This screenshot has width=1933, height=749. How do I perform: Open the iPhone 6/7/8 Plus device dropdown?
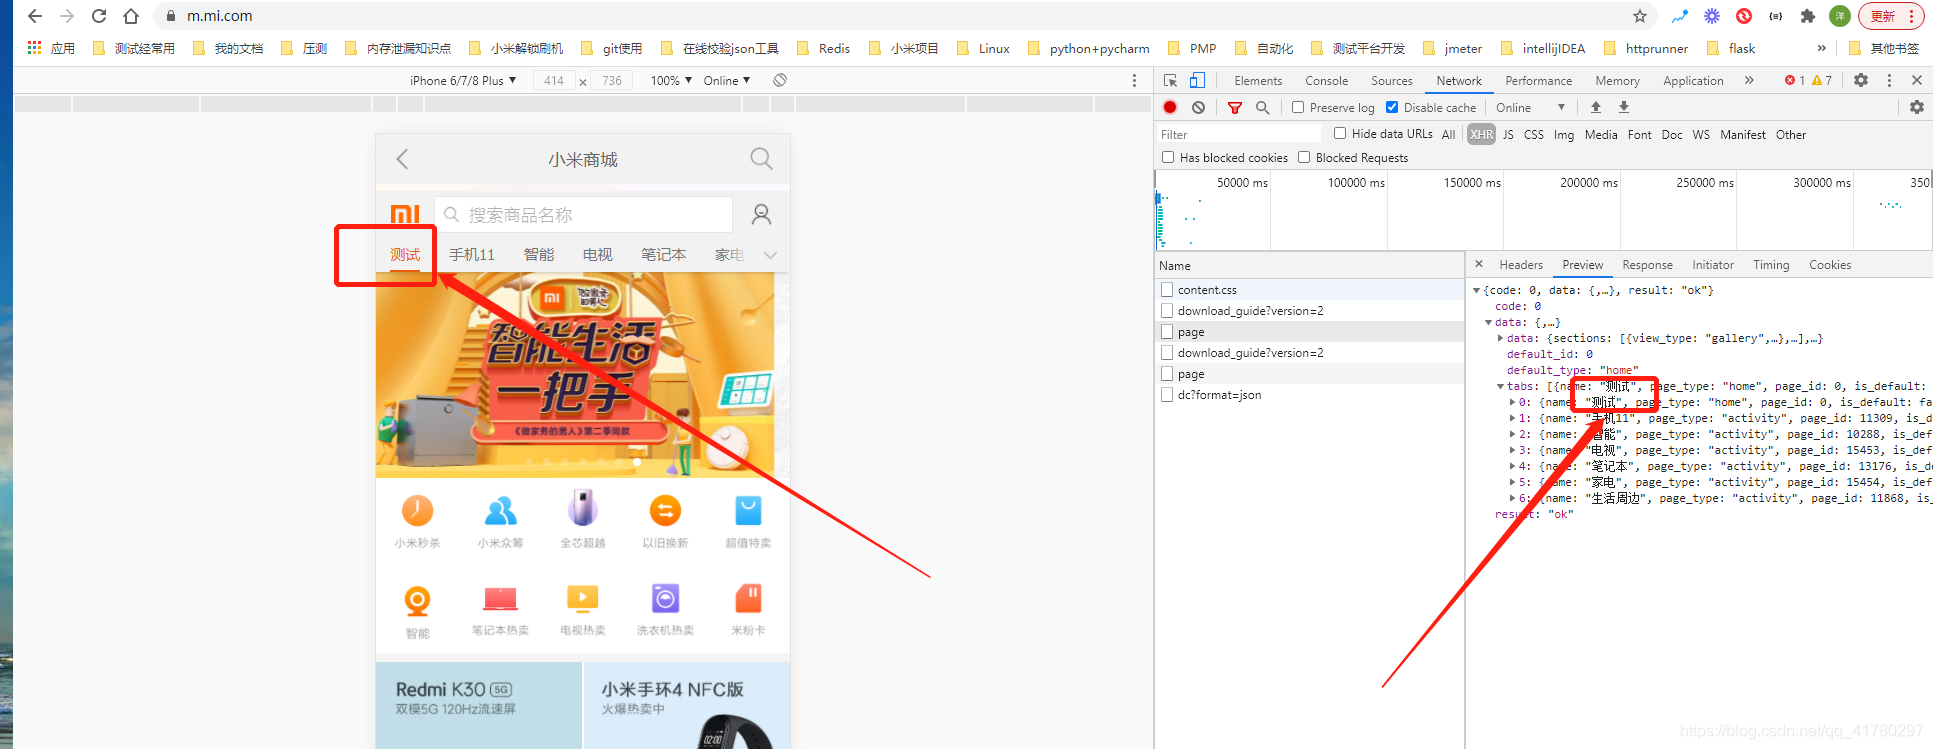coord(463,80)
